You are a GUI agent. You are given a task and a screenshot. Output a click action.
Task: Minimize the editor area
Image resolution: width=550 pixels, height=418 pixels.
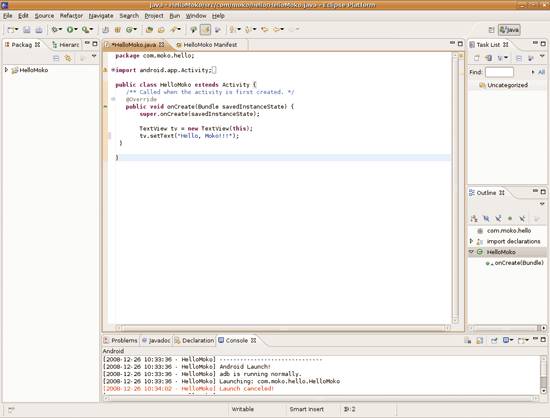(x=452, y=43)
